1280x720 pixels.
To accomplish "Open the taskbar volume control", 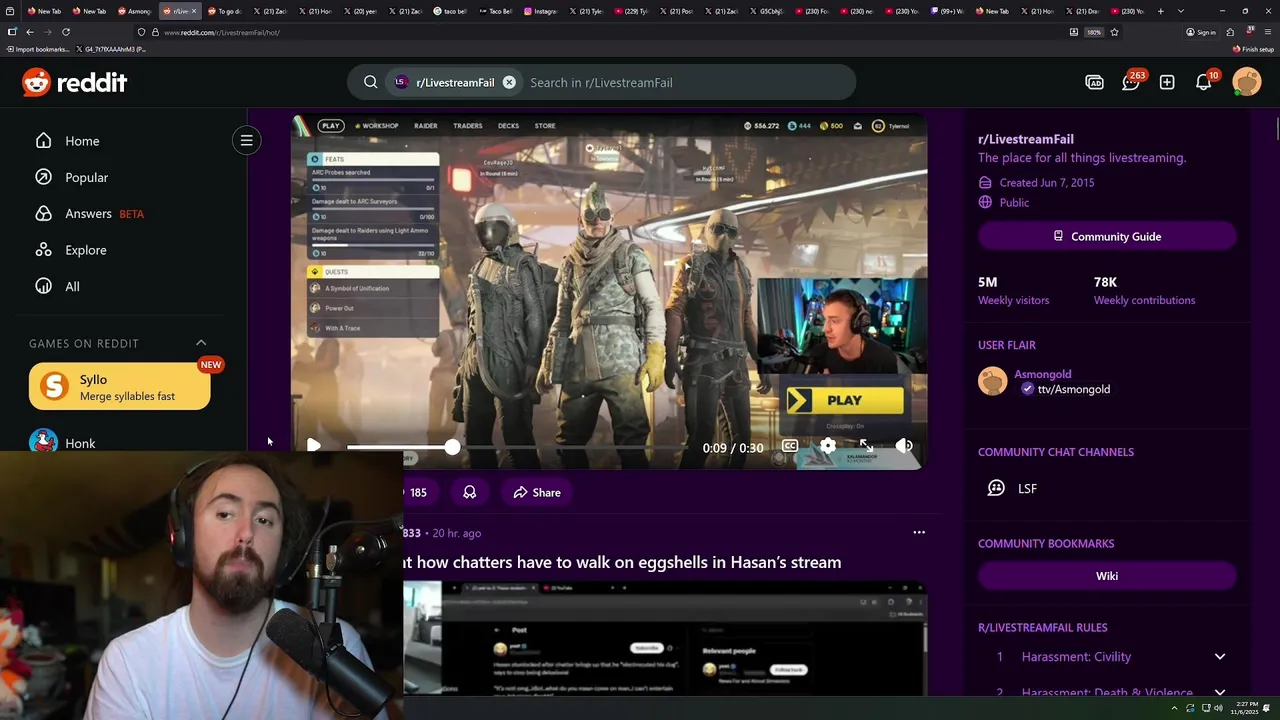I will coord(1218,708).
